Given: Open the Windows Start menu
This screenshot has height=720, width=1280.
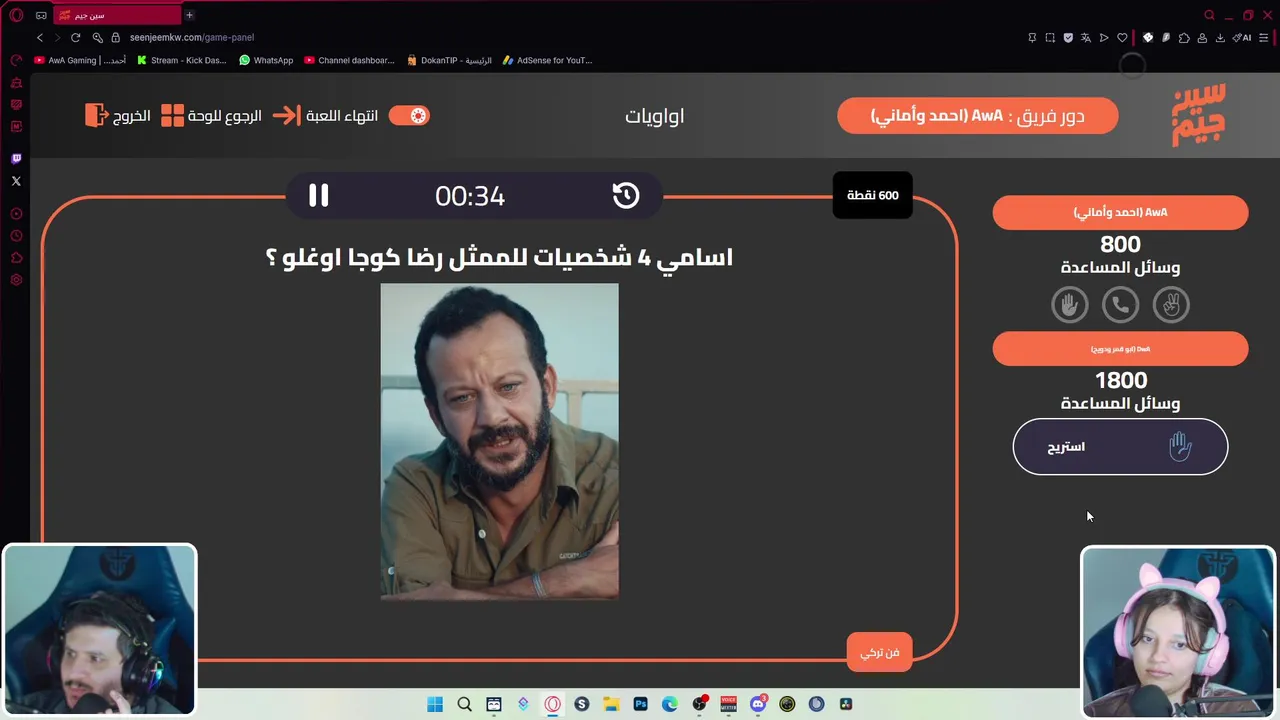Looking at the screenshot, I should [x=435, y=704].
